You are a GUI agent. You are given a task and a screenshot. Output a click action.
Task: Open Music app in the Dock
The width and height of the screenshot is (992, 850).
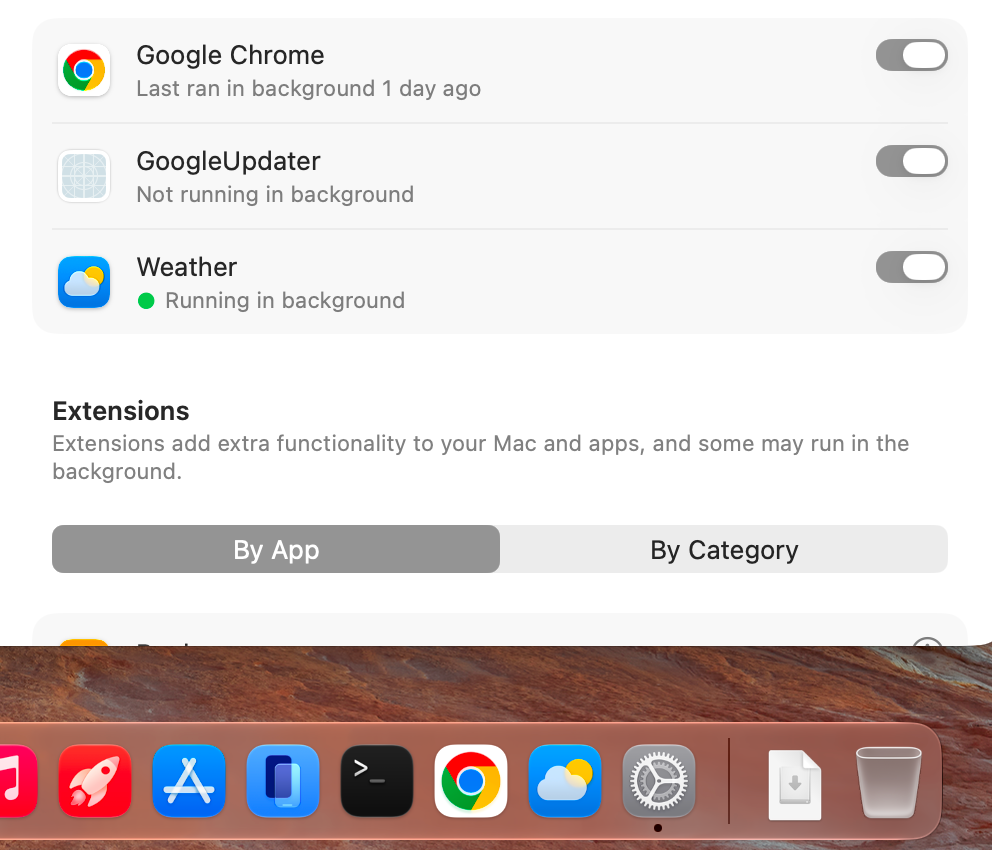point(16,781)
